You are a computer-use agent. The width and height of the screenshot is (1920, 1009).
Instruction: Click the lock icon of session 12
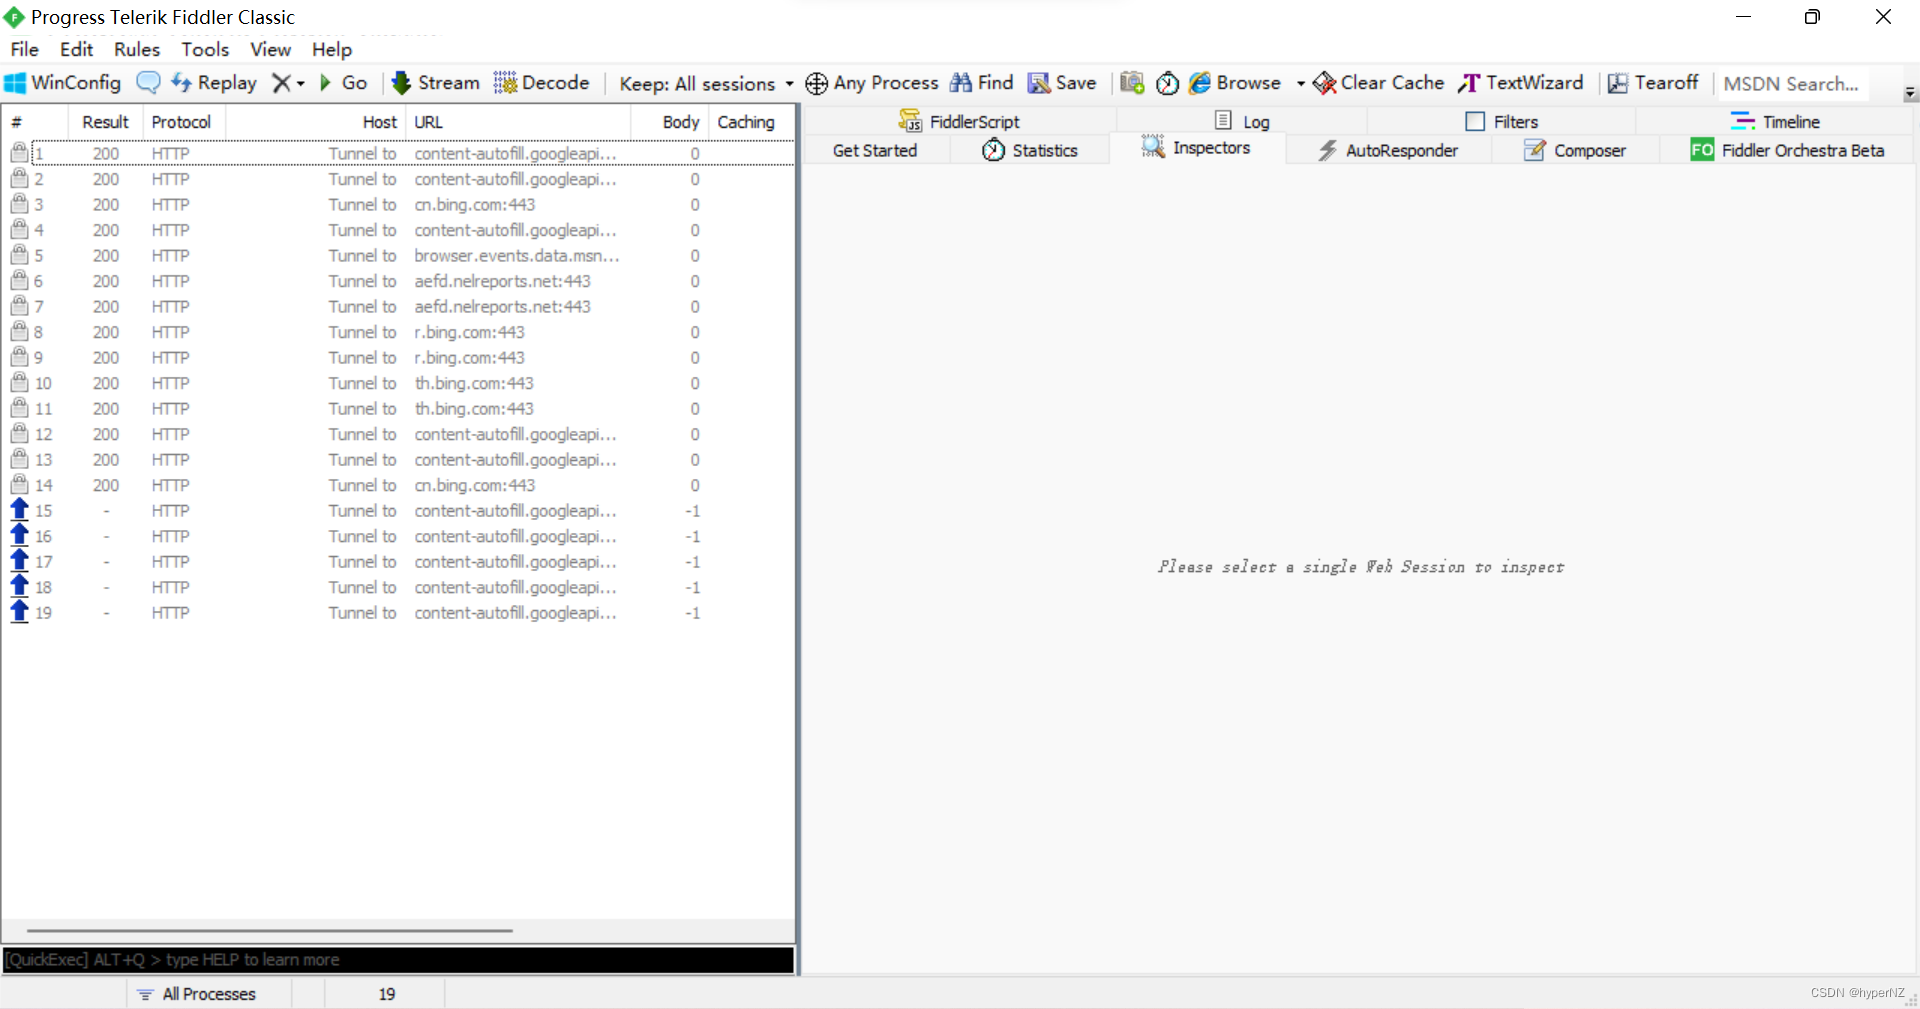[x=19, y=433]
